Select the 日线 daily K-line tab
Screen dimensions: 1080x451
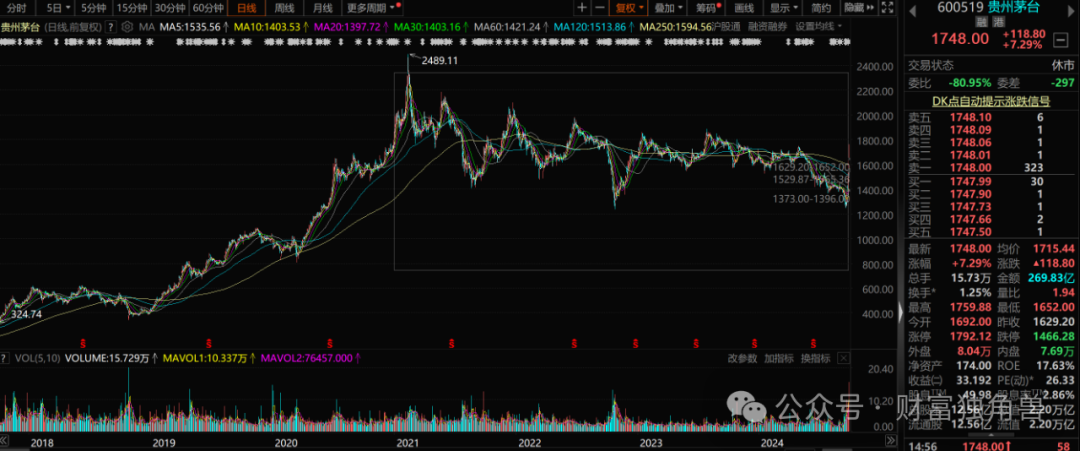point(246,8)
